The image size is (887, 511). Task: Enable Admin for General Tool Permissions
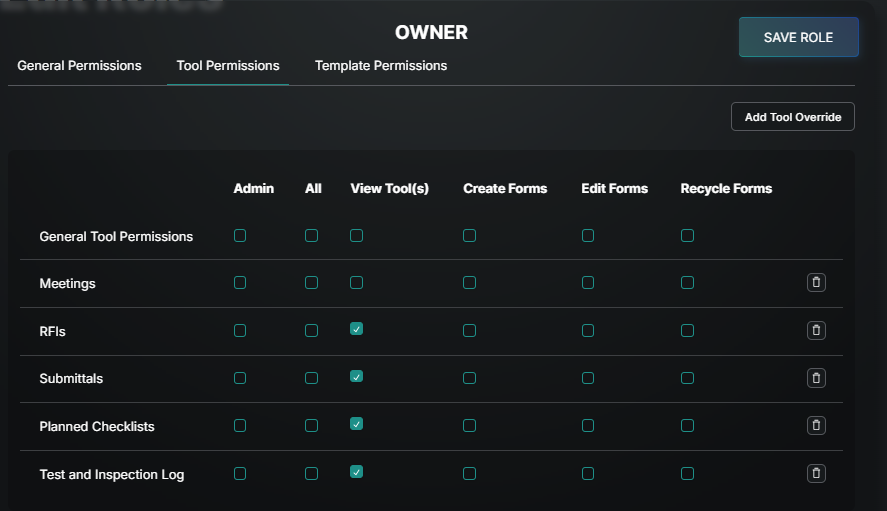click(240, 236)
